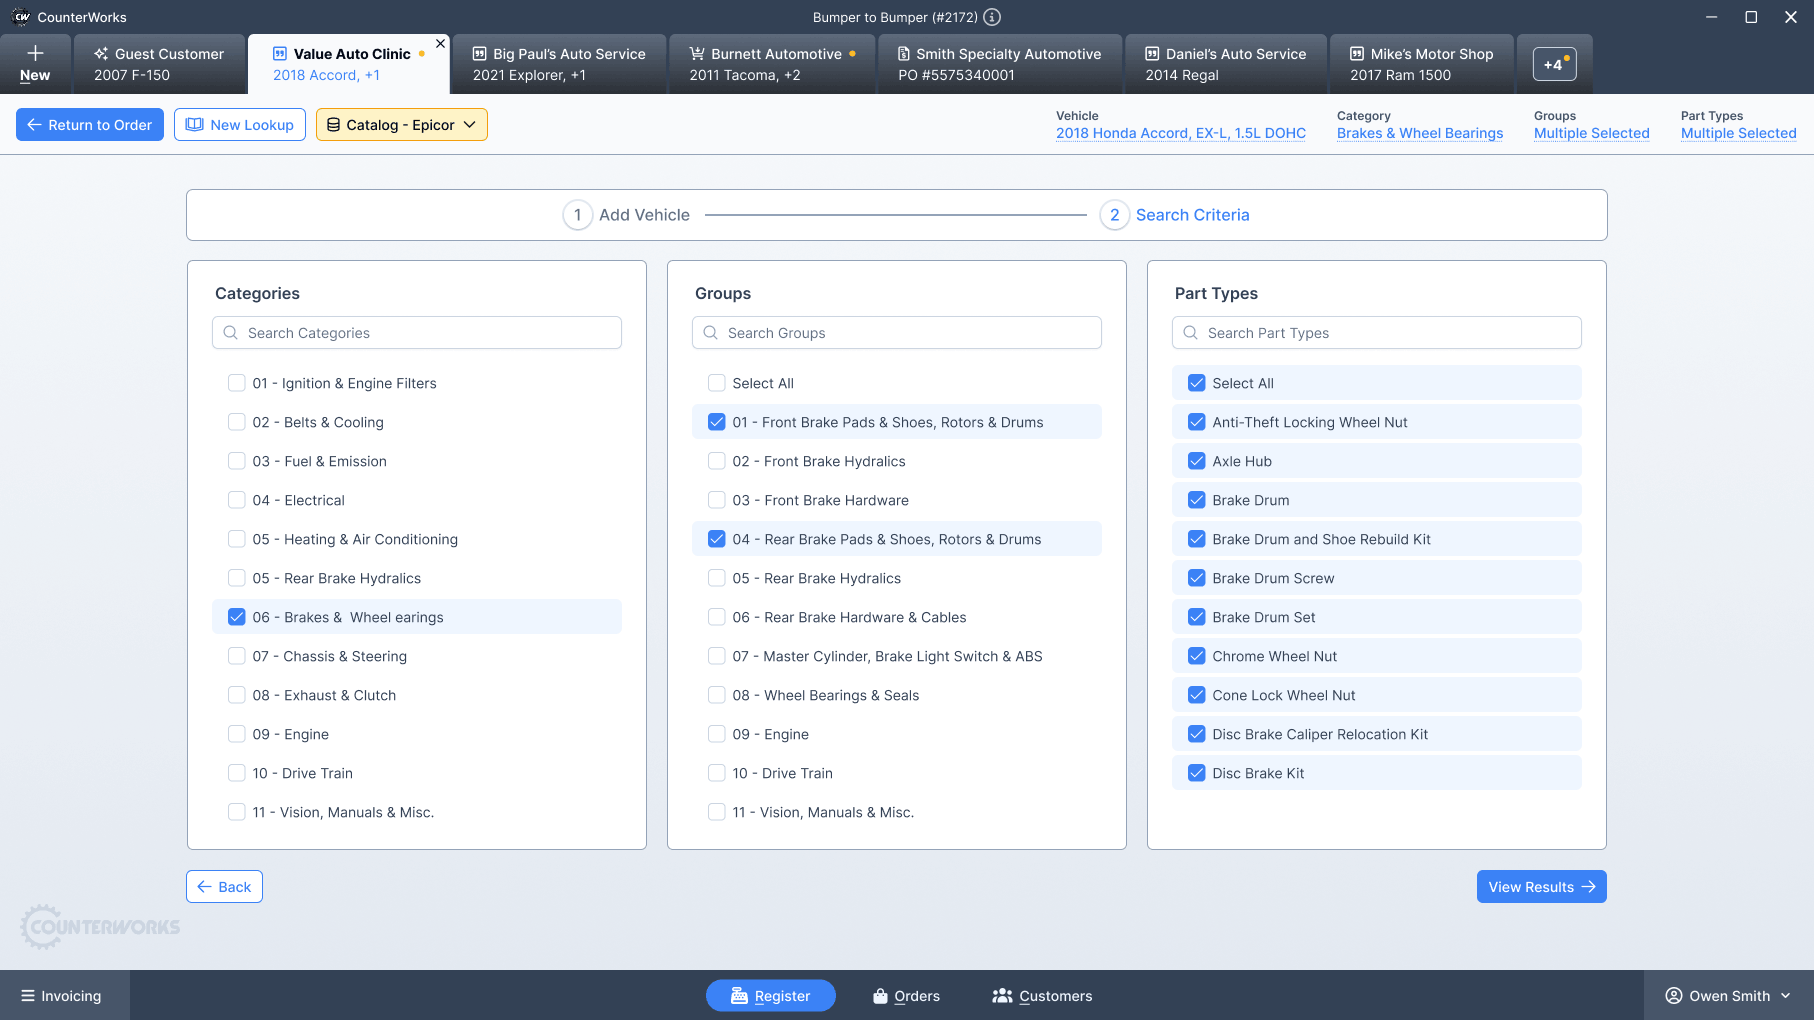Open the Owen Smith user menu chevron
Image resolution: width=1814 pixels, height=1020 pixels.
coord(1786,996)
